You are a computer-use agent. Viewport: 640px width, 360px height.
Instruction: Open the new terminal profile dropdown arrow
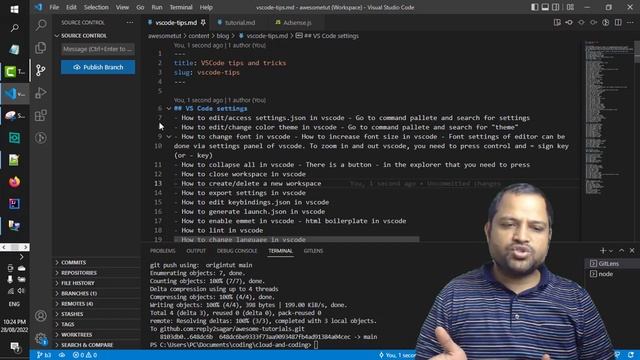(611, 251)
